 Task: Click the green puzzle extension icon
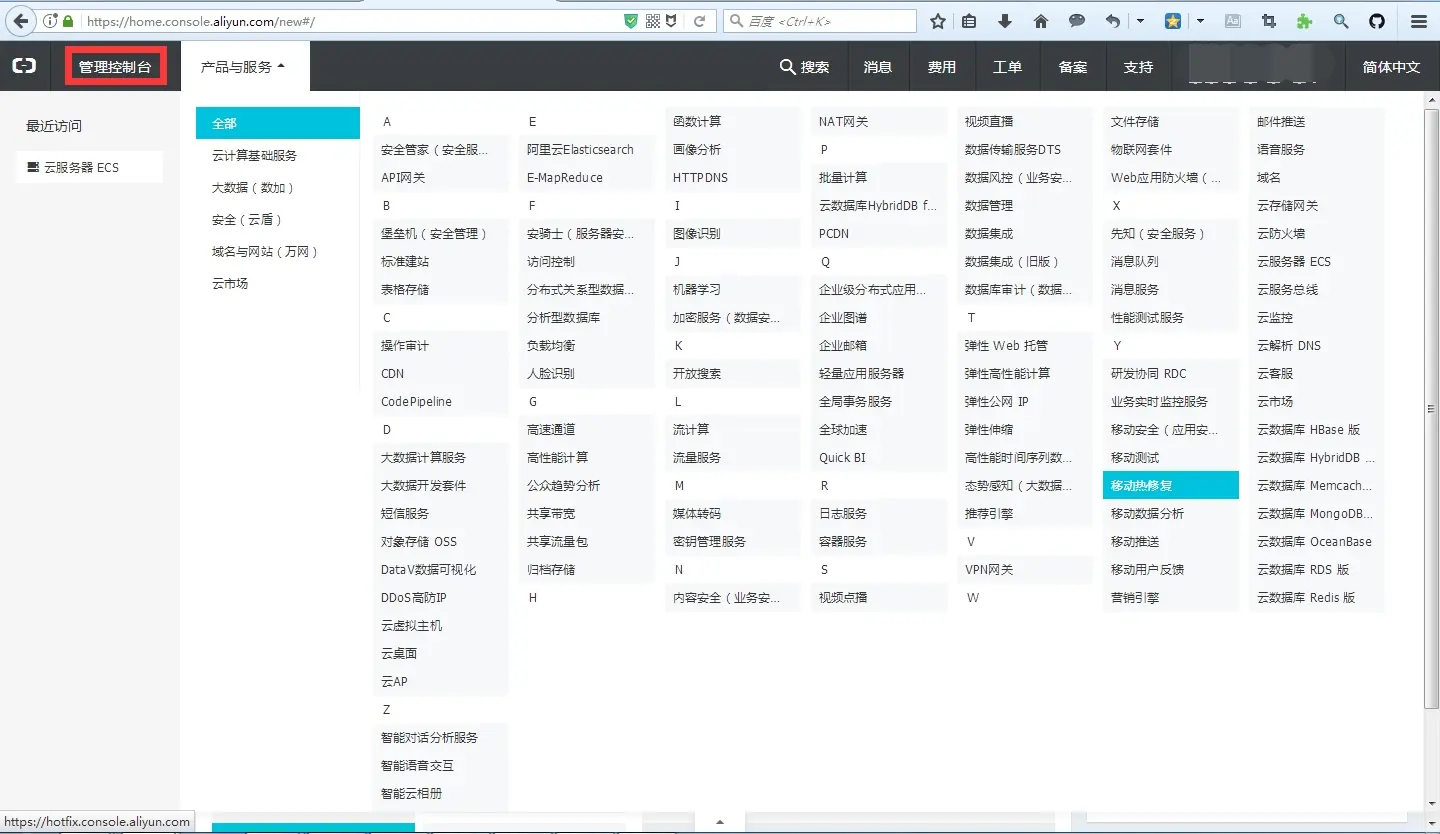tap(1304, 21)
